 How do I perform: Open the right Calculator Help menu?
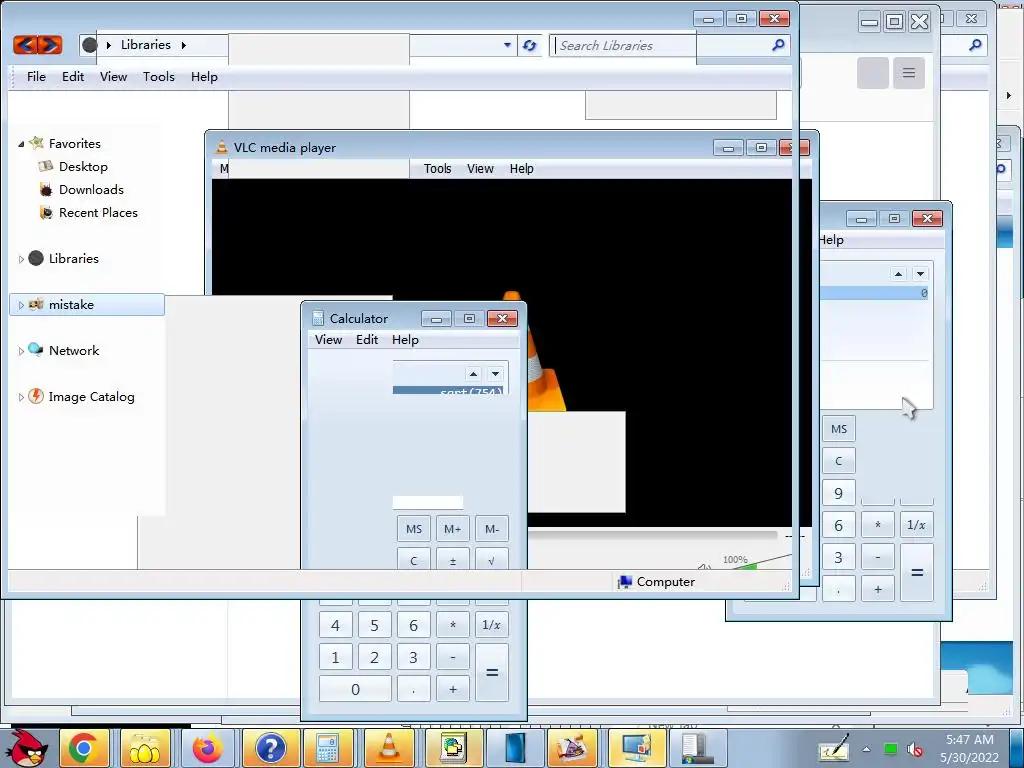tap(831, 240)
